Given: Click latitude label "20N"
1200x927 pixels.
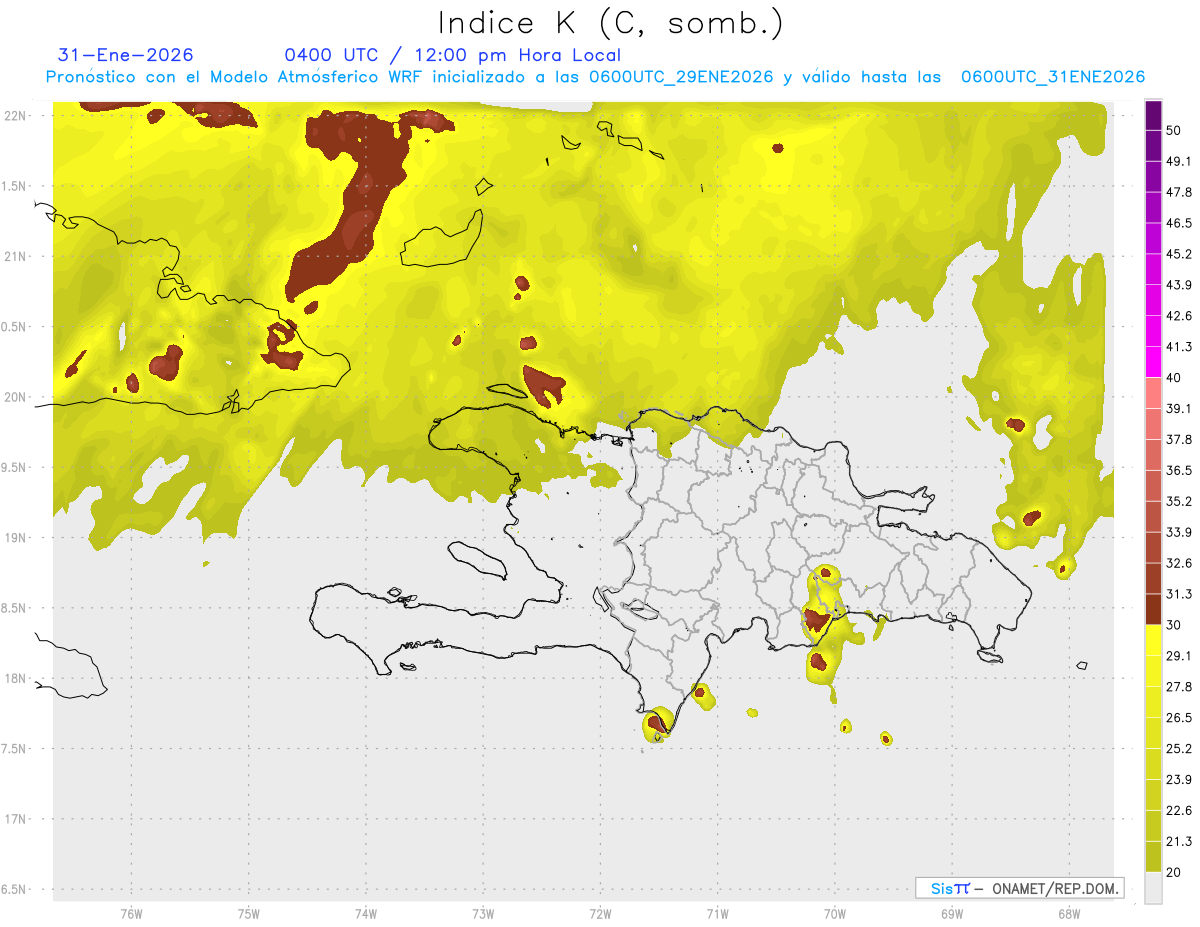Looking at the screenshot, I should (15, 397).
